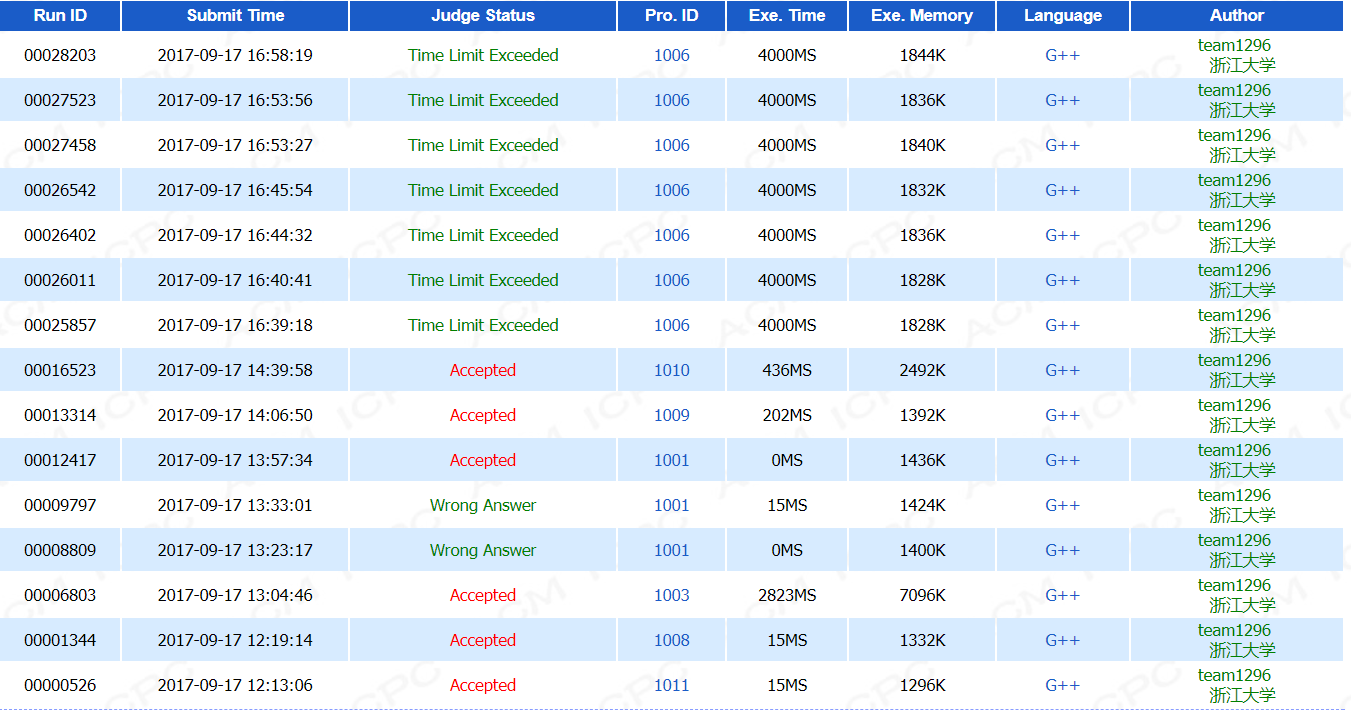Open G++ source for run 00027523

coord(1062,100)
